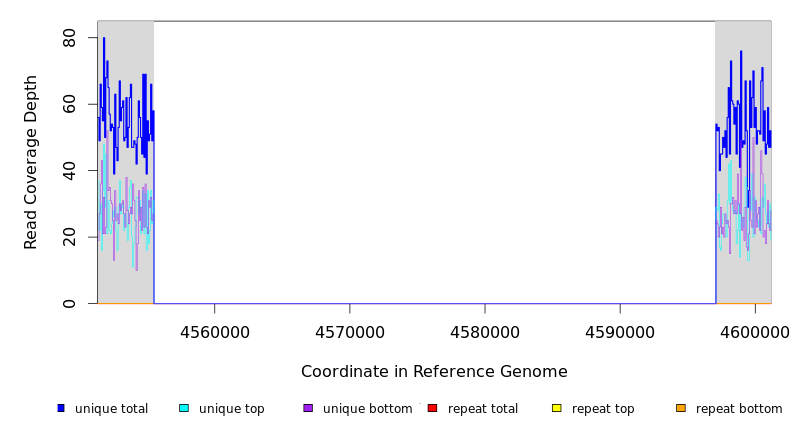Click the purple "unique bottom" legend swatch

(x=308, y=408)
